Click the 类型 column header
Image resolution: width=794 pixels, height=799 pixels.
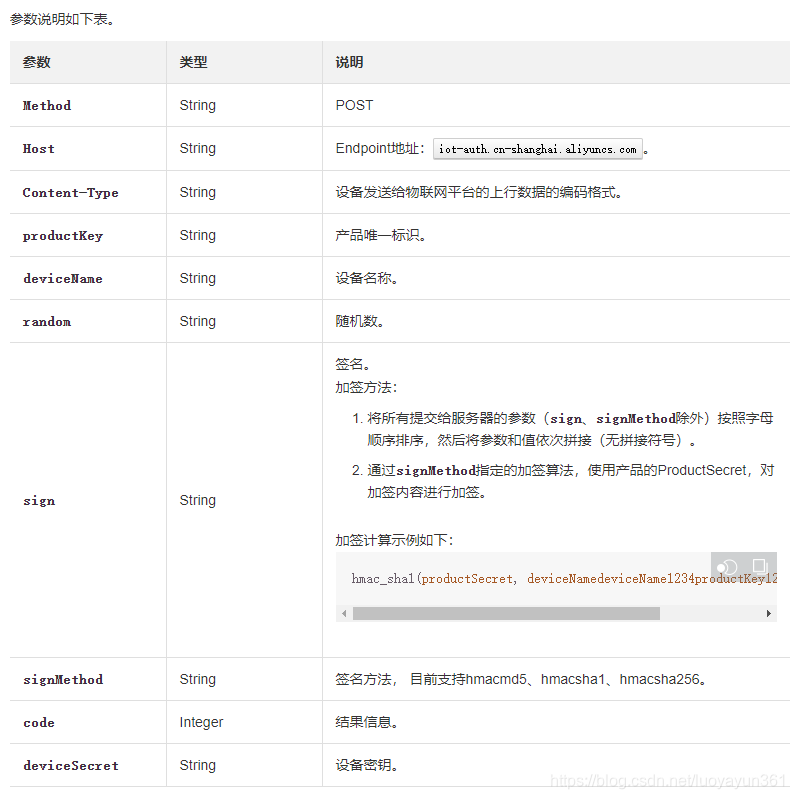coord(193,62)
